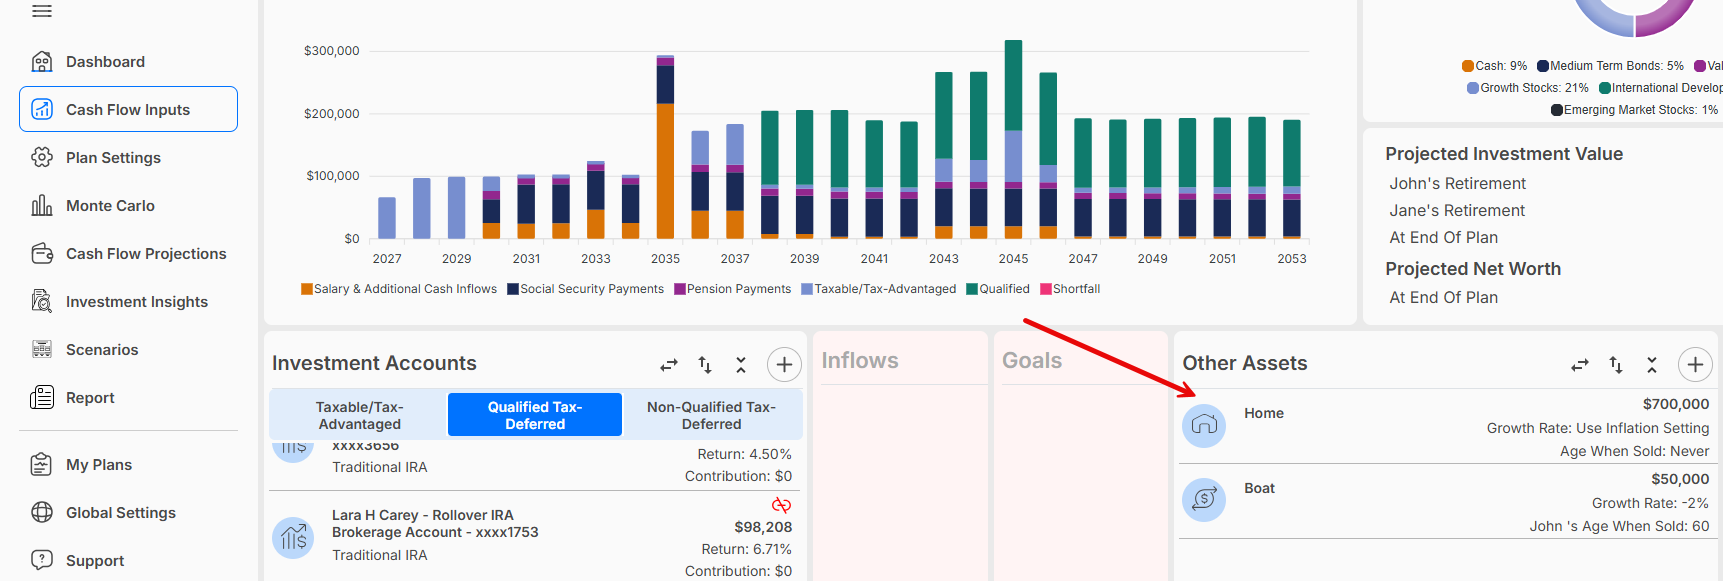
Task: Collapse the Investment Accounts panel
Action: [x=741, y=365]
